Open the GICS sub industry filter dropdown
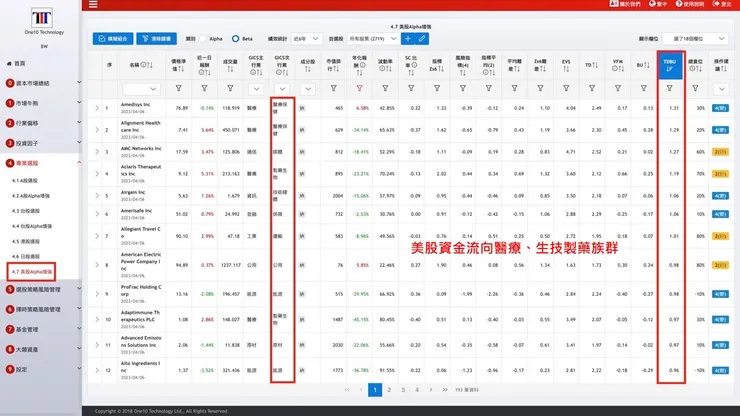 click(282, 89)
